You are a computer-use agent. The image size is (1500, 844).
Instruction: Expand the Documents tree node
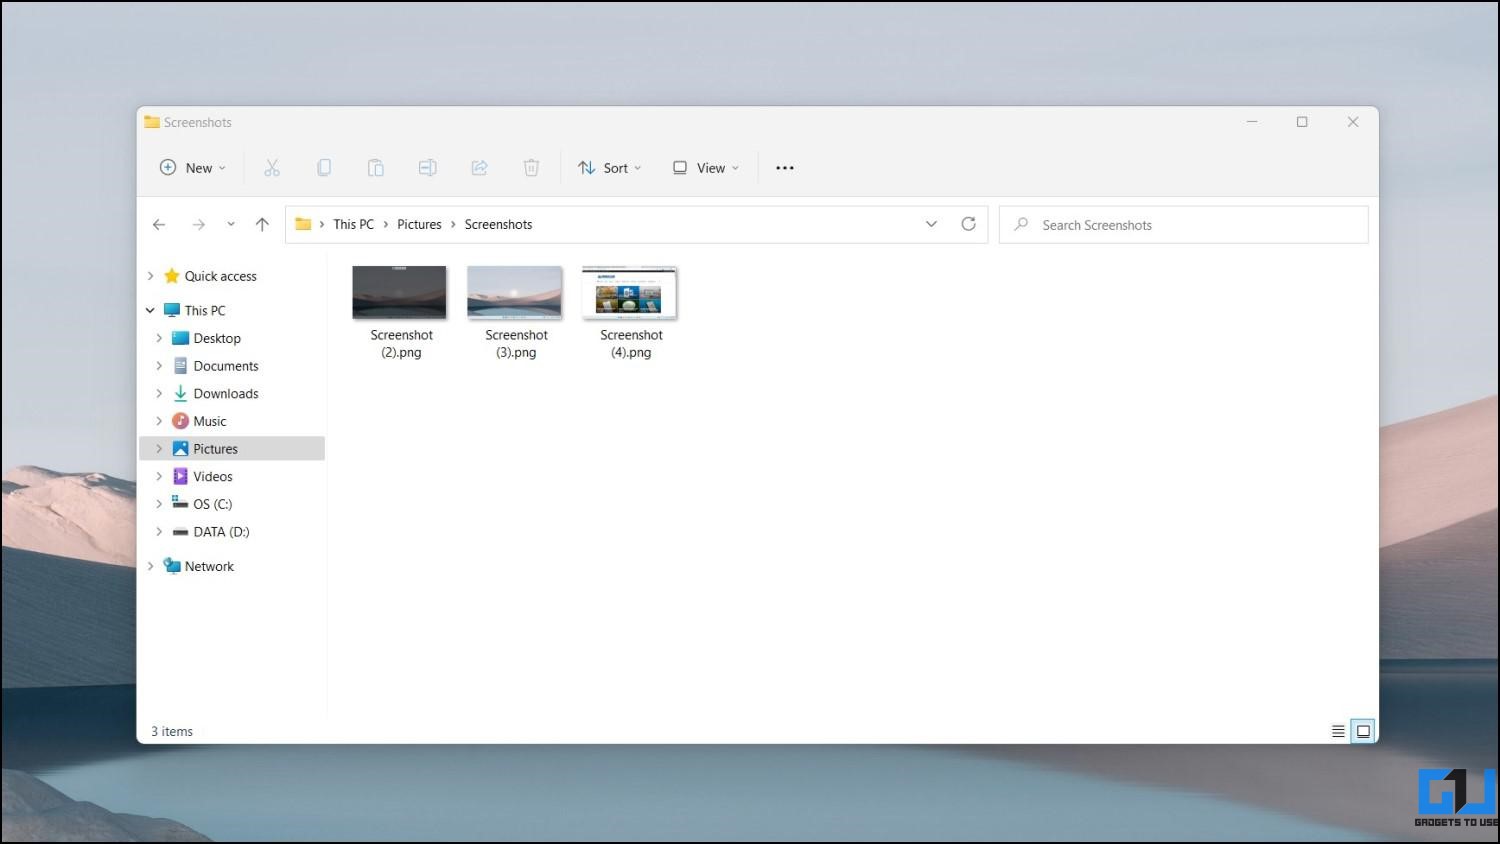[159, 366]
